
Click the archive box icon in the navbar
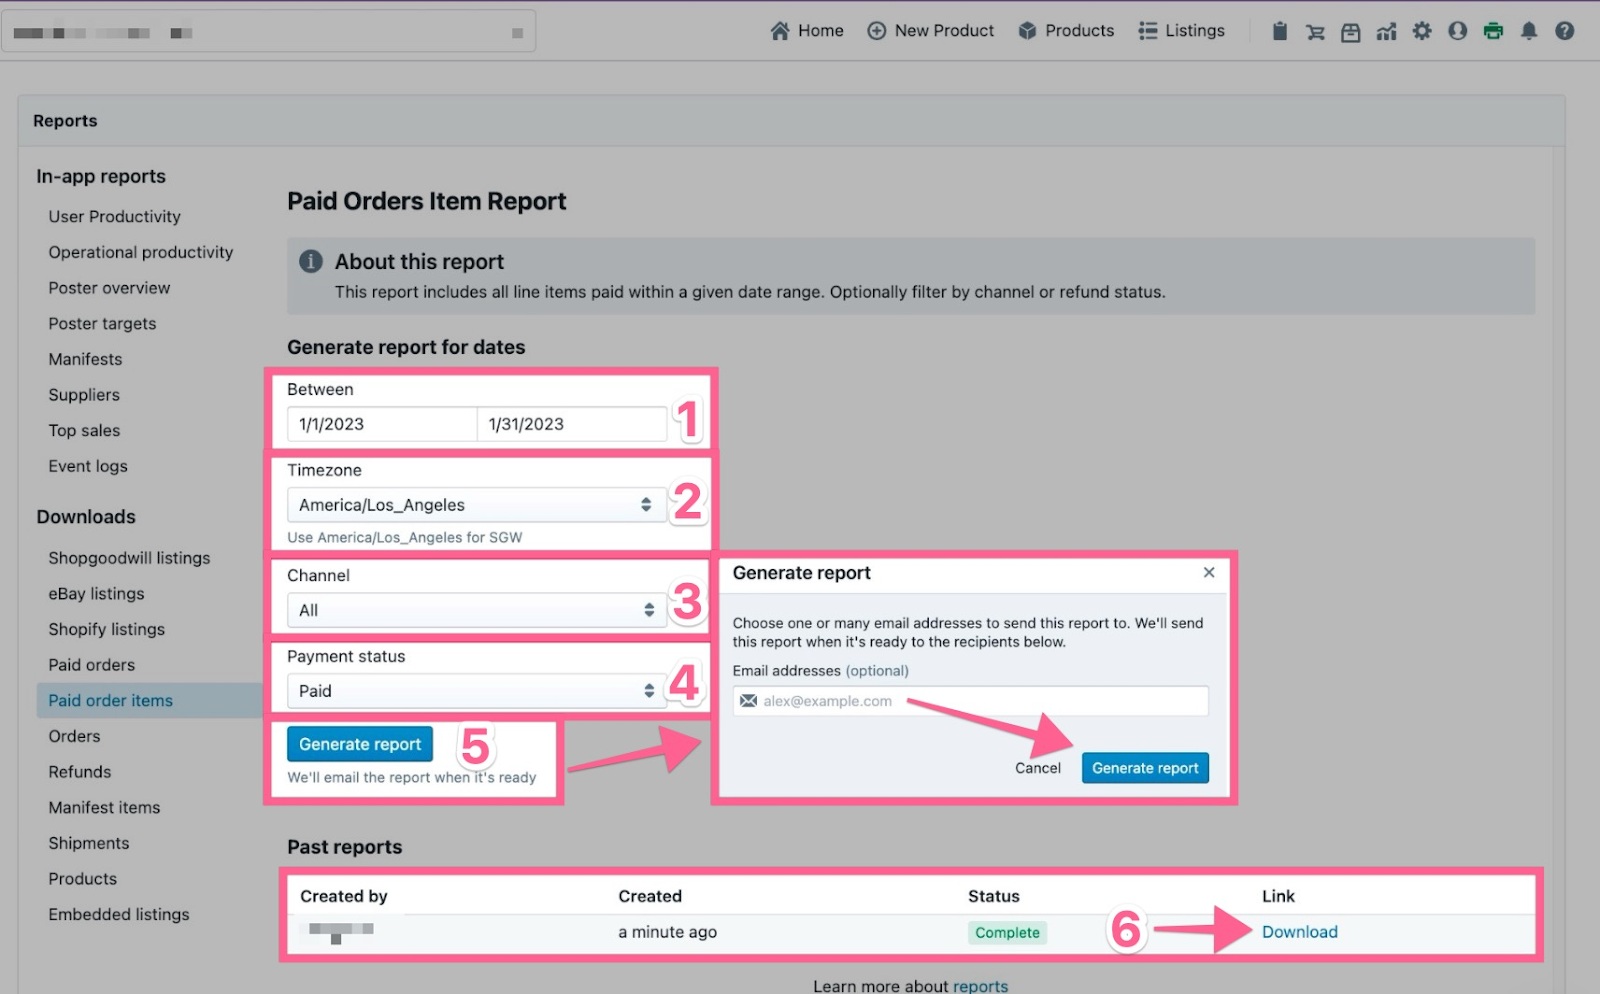coord(1350,31)
